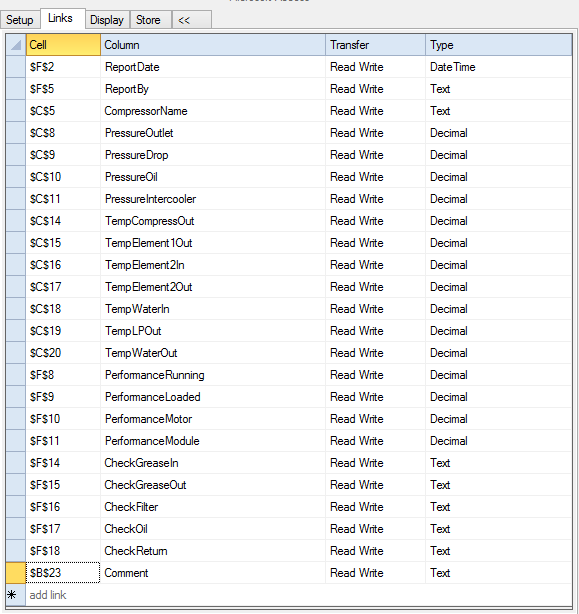Select TempElement1Out entry
Screen dimensions: 579x614
pos(213,243)
